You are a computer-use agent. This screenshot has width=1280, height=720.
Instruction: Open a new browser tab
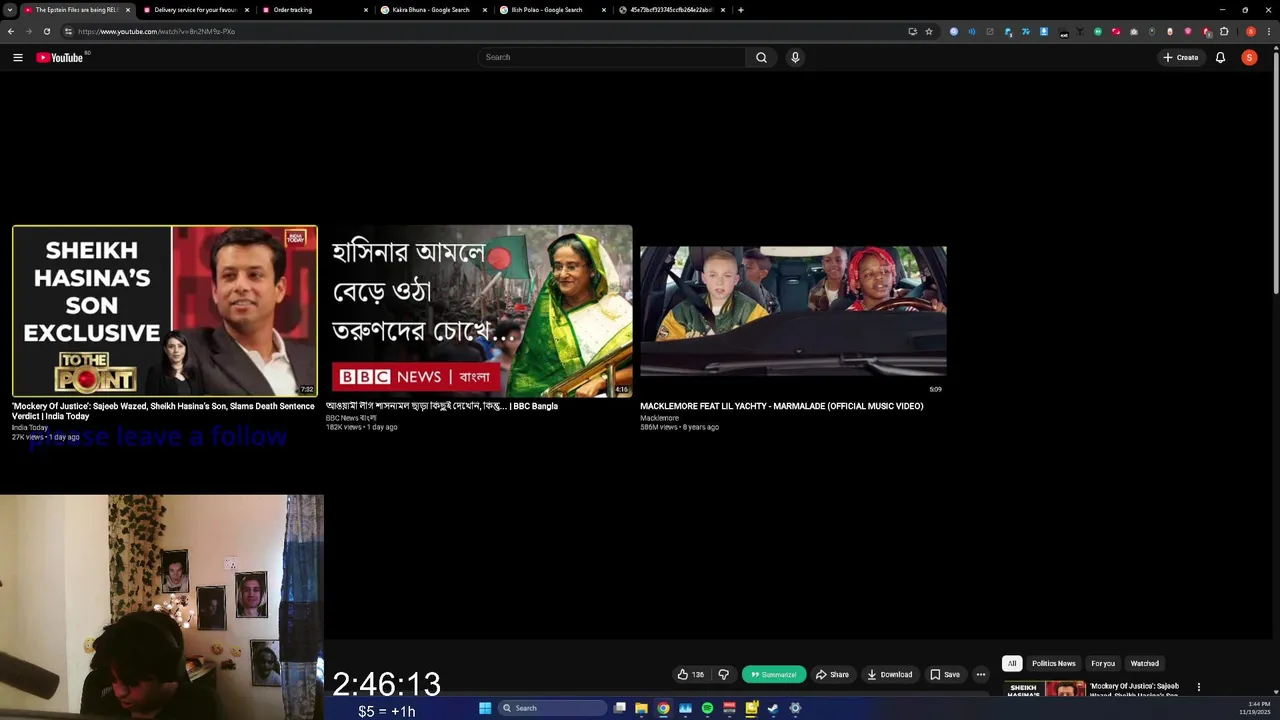[x=741, y=10]
